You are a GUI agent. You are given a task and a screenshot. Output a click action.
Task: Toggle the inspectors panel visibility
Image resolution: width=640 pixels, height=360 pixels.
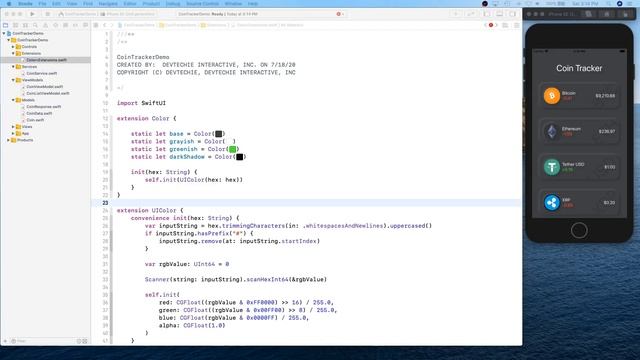(512, 14)
